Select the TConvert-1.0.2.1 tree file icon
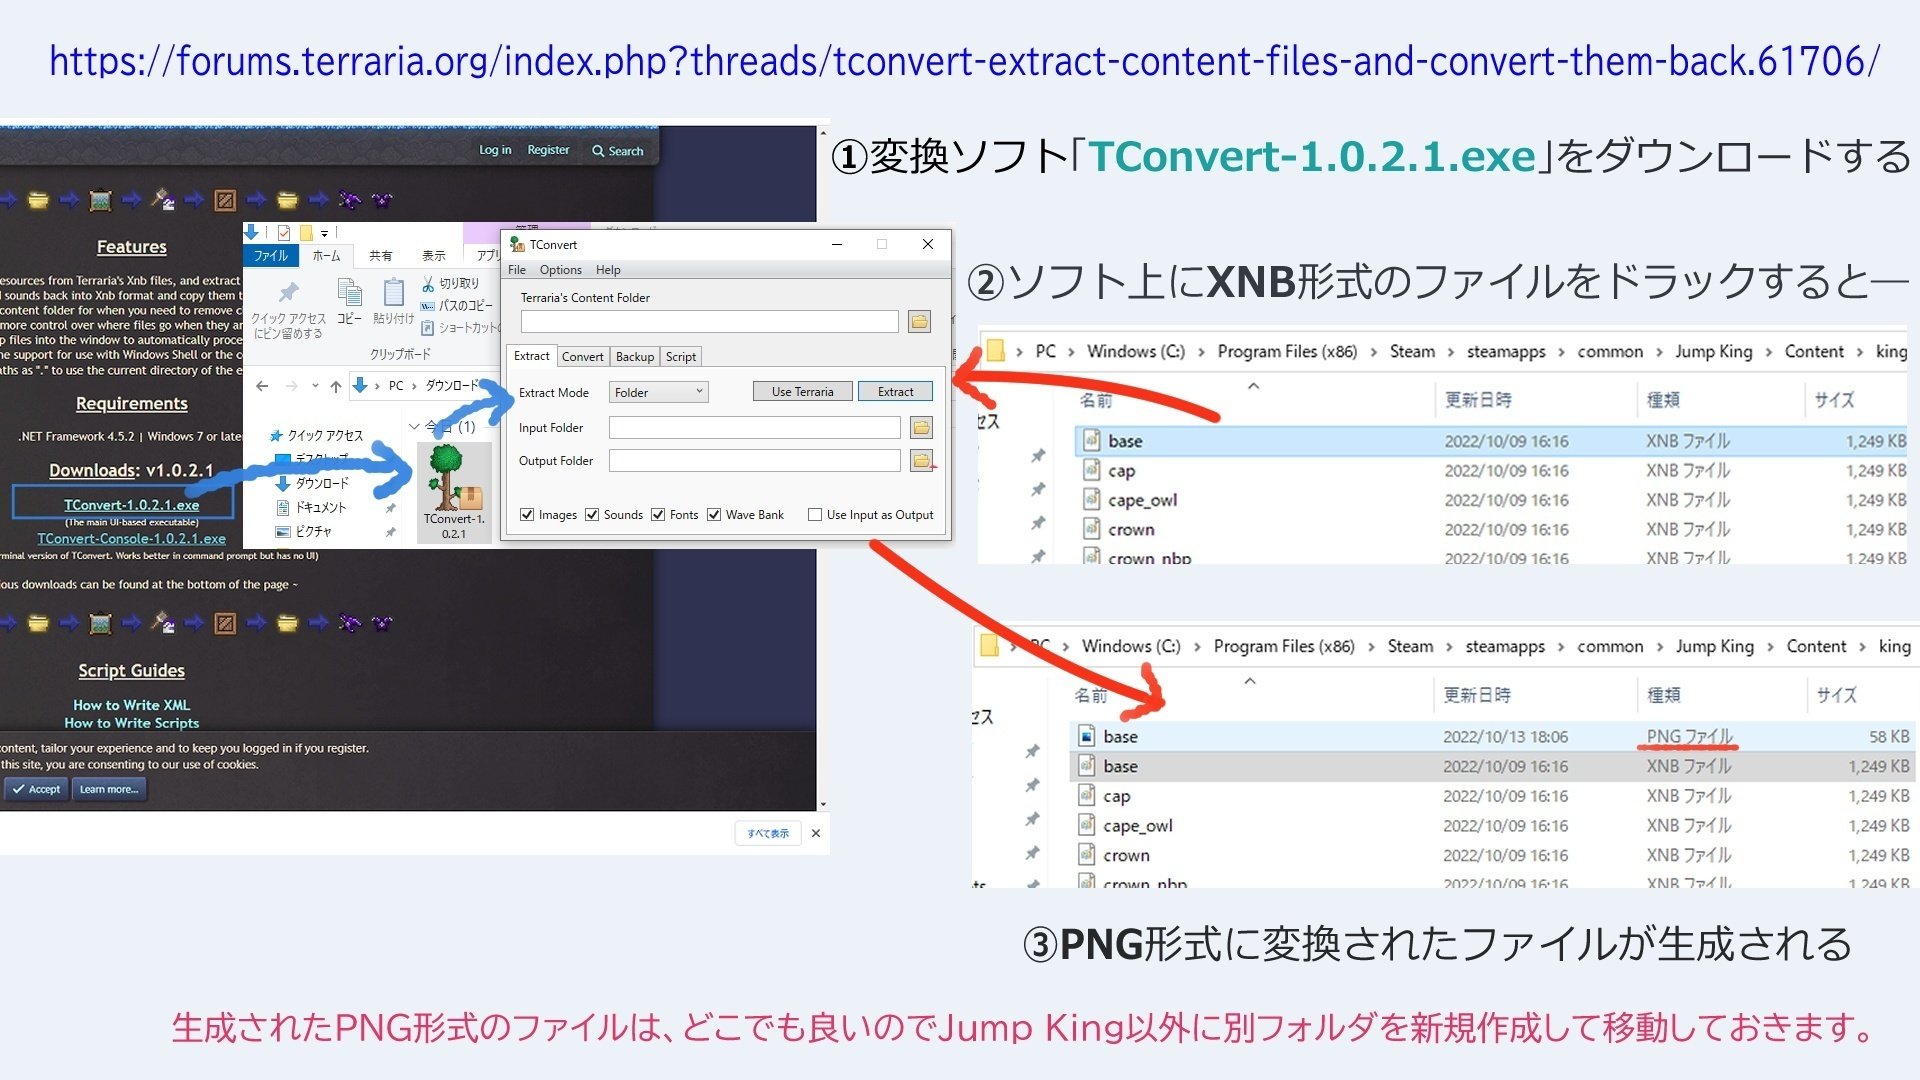Screen dimensions: 1920x1080 [x=453, y=478]
